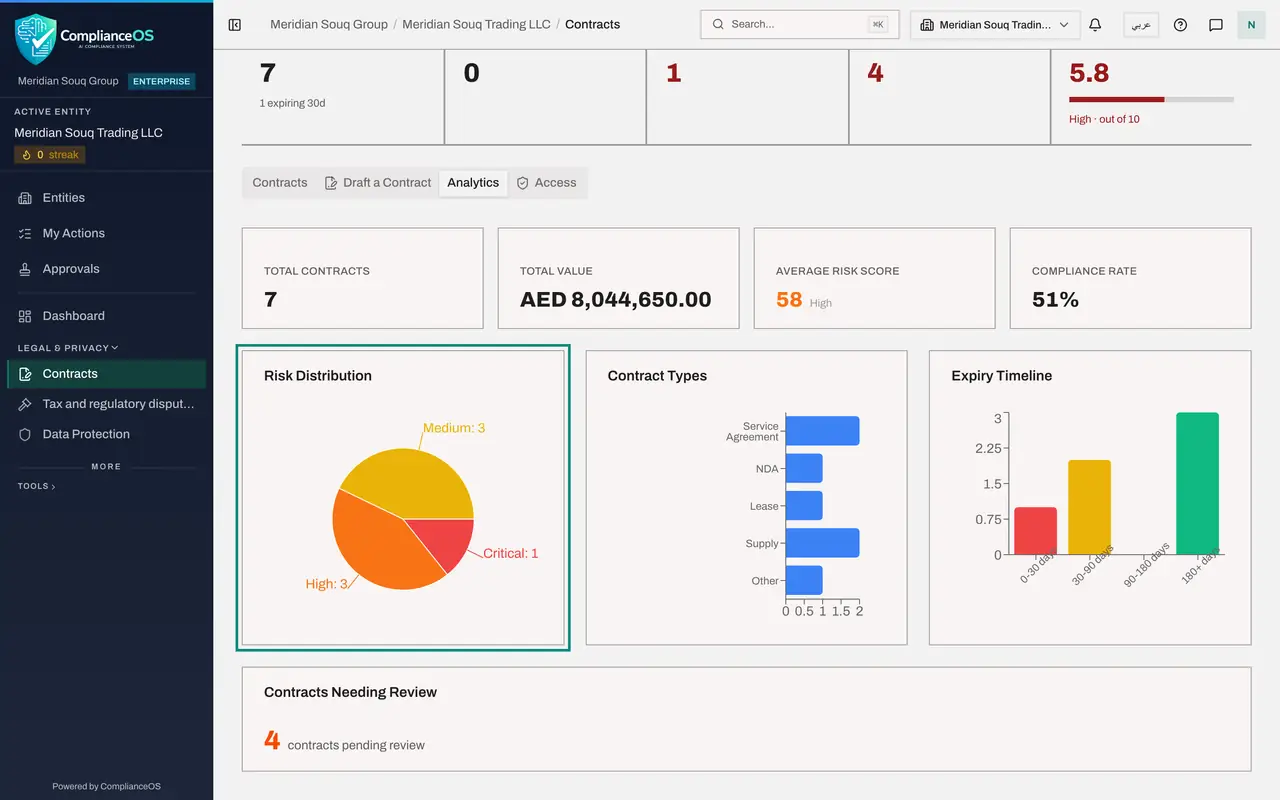Switch language to Arabic
This screenshot has width=1280, height=800.
pyautogui.click(x=1141, y=25)
